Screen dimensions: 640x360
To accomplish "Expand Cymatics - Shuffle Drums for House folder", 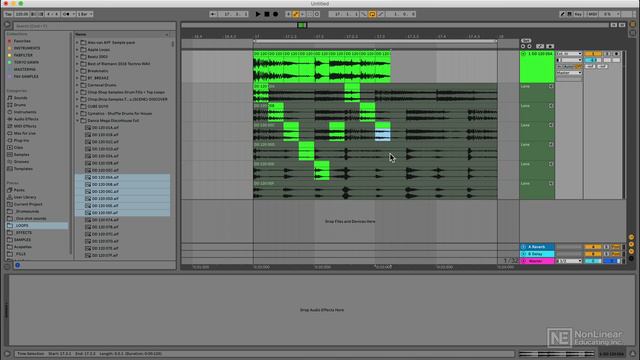I will pyautogui.click(x=77, y=113).
